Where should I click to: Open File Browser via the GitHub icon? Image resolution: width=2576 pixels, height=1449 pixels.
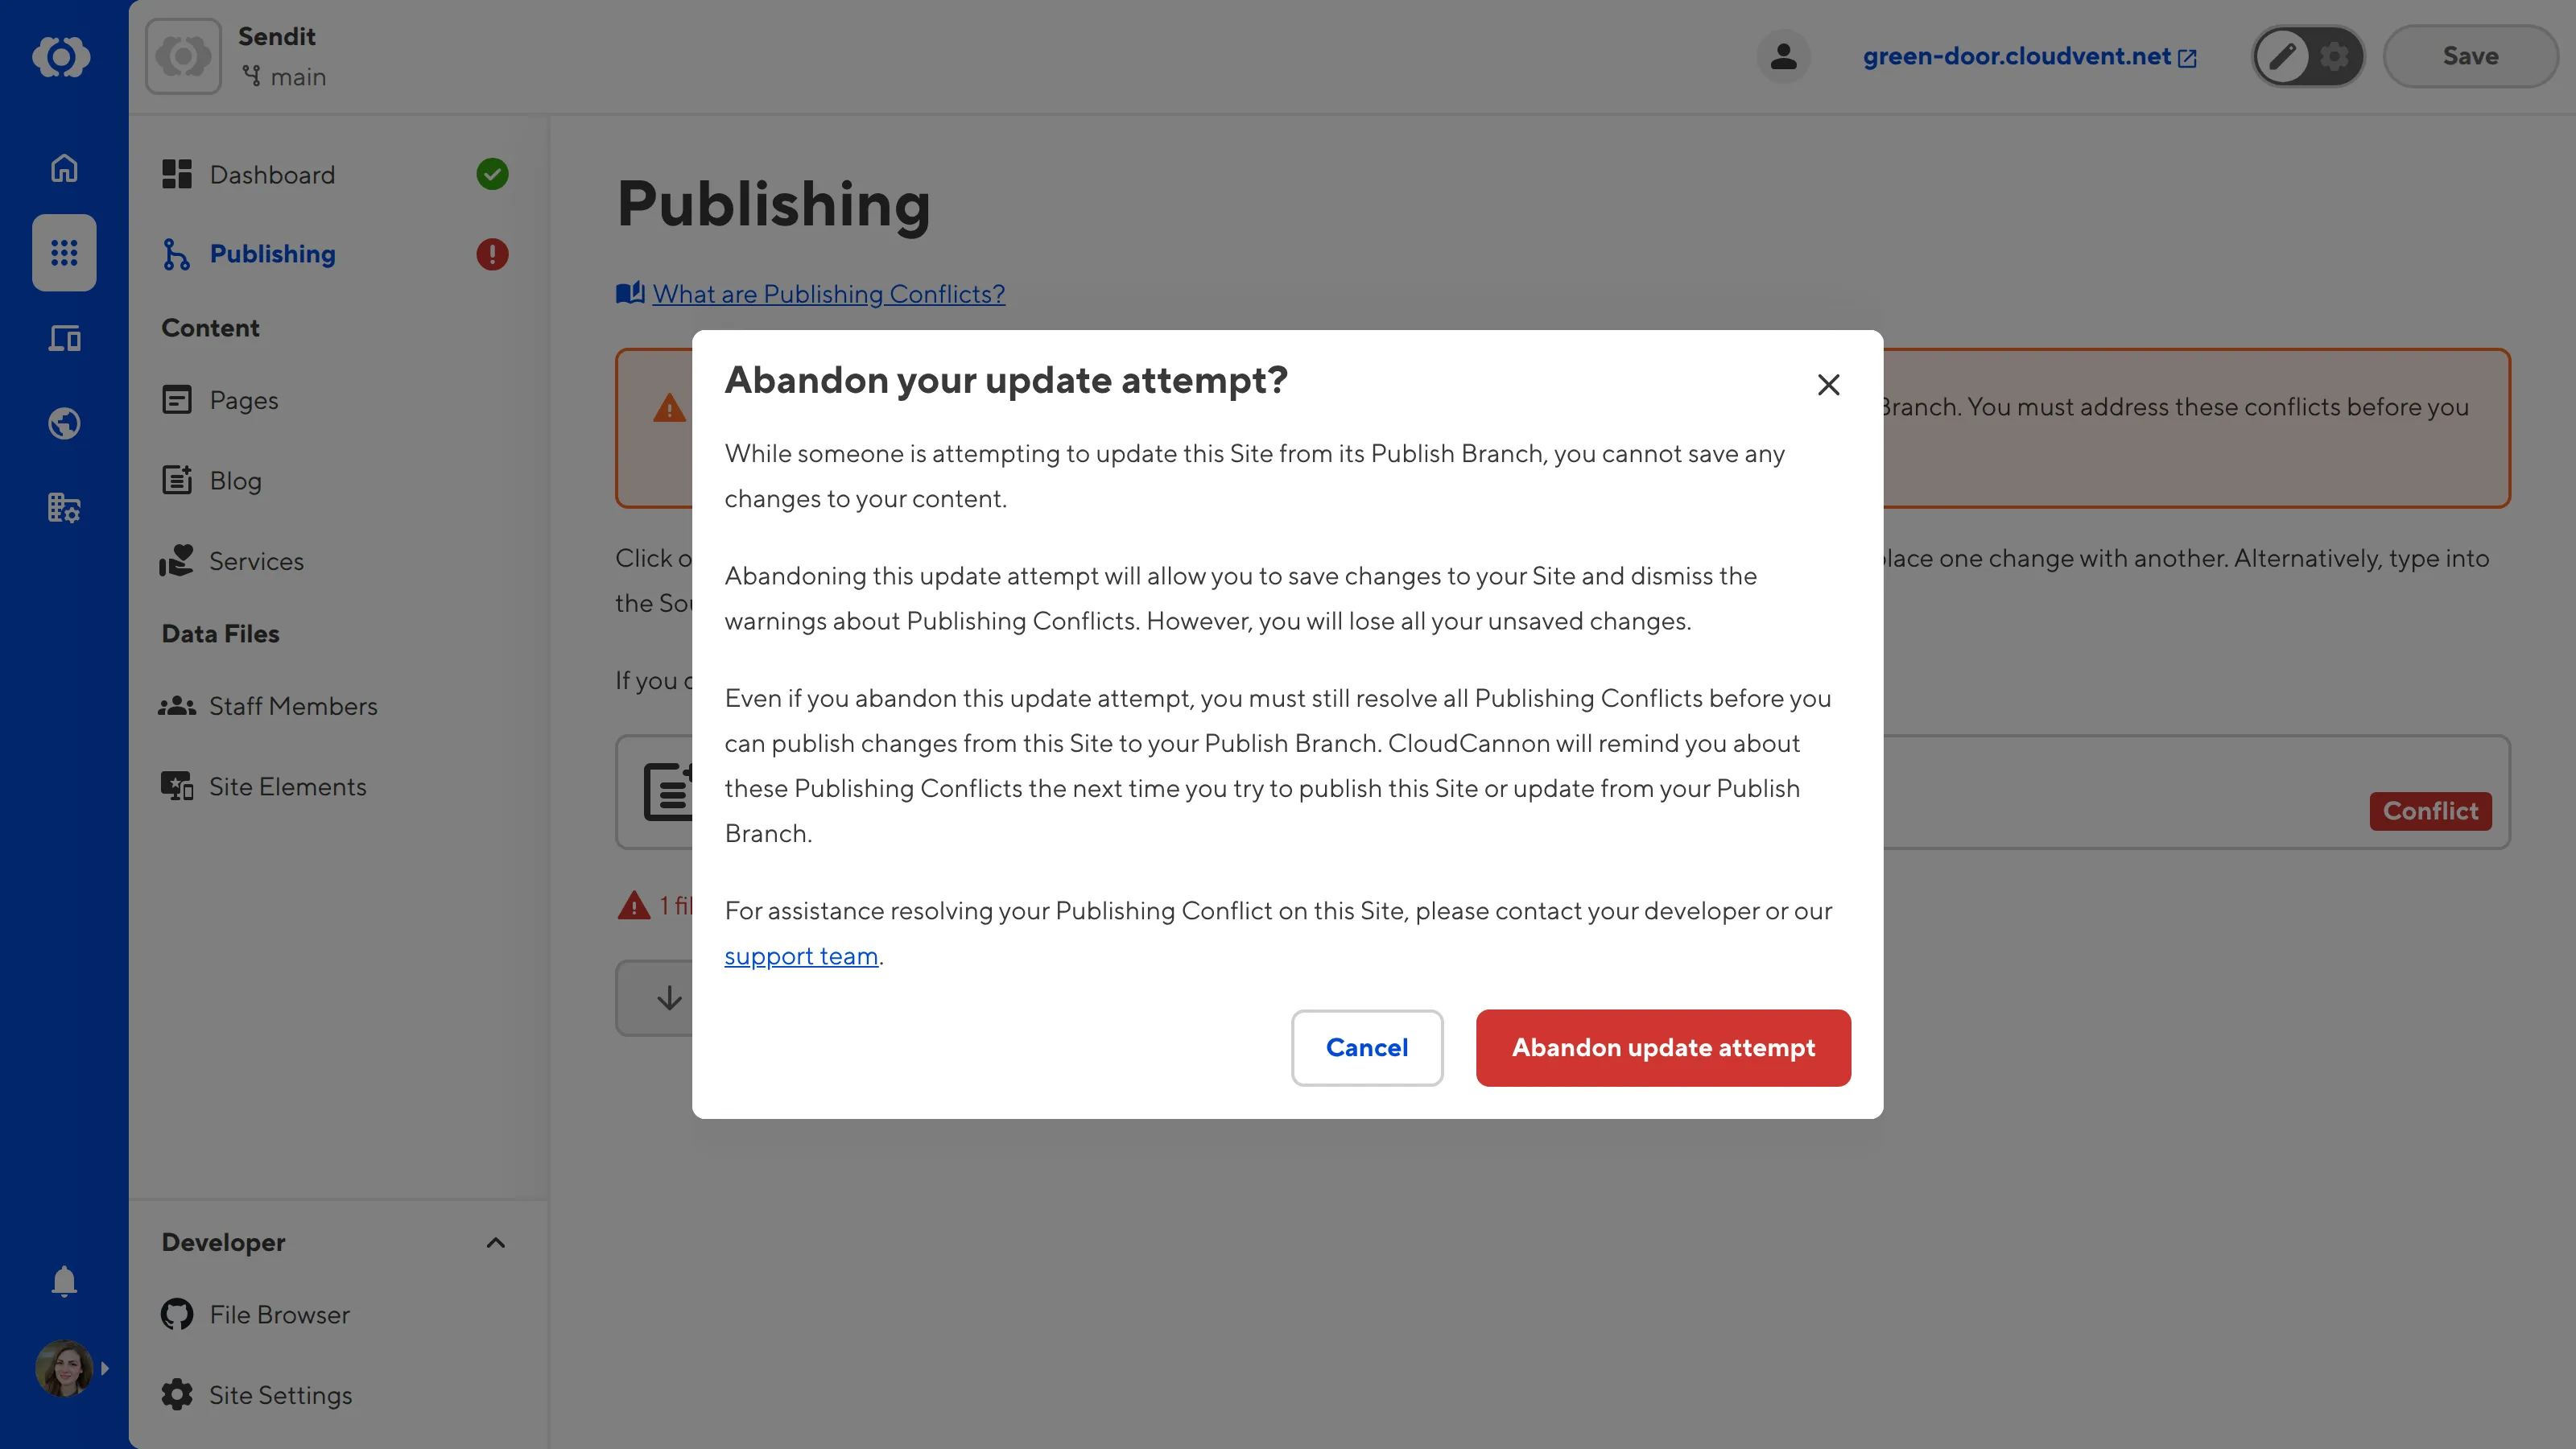(x=177, y=1314)
